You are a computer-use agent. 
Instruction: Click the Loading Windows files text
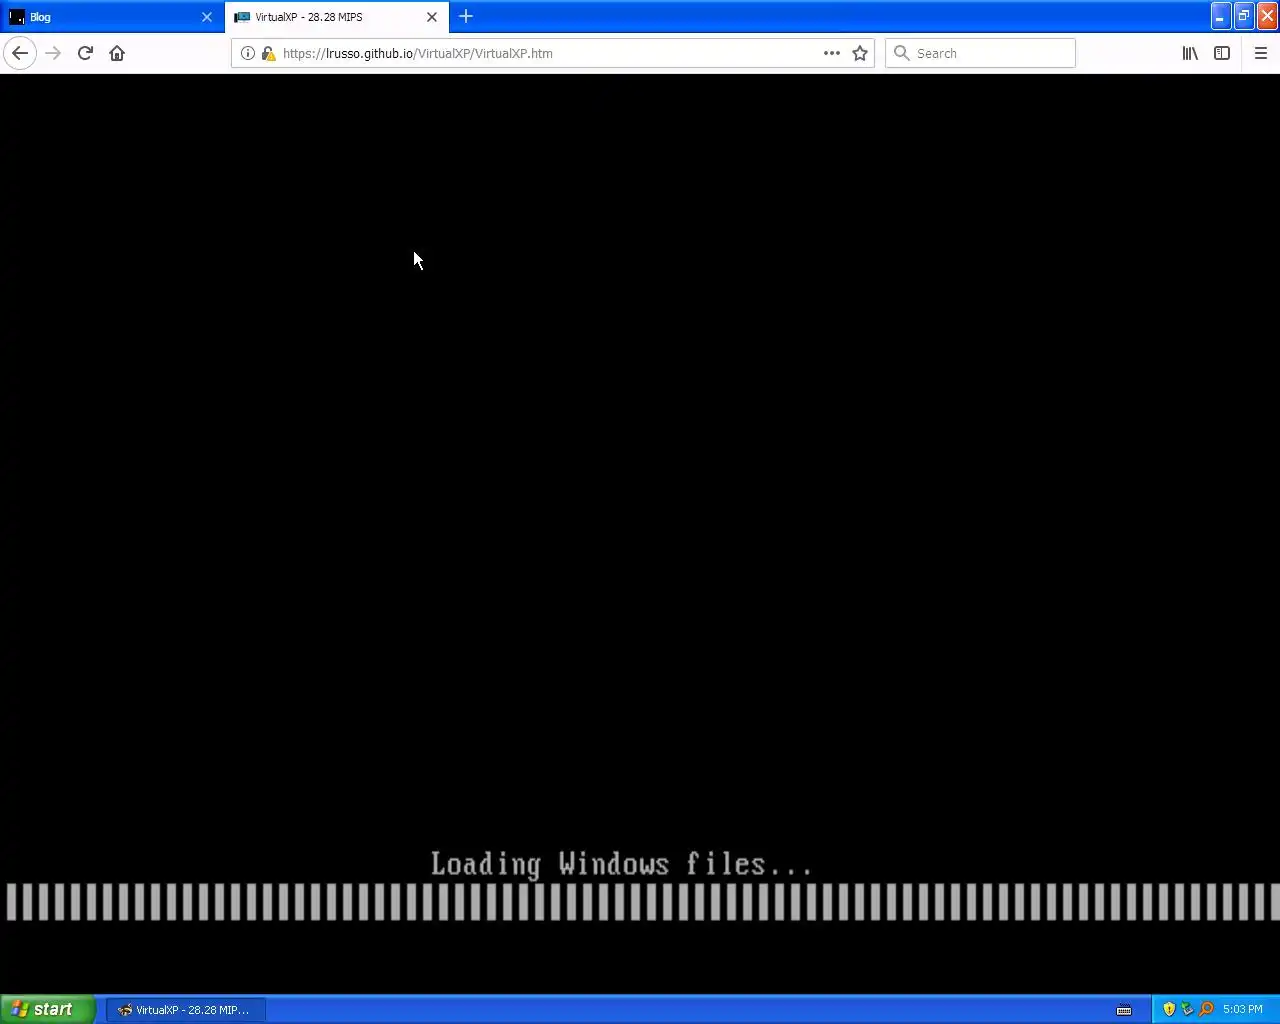(x=621, y=865)
